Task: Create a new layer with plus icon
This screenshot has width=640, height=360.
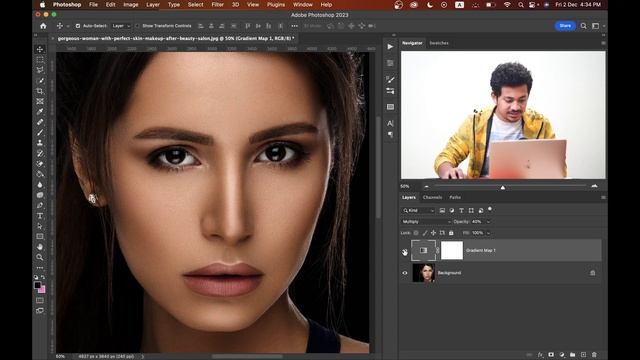Action: click(x=583, y=355)
